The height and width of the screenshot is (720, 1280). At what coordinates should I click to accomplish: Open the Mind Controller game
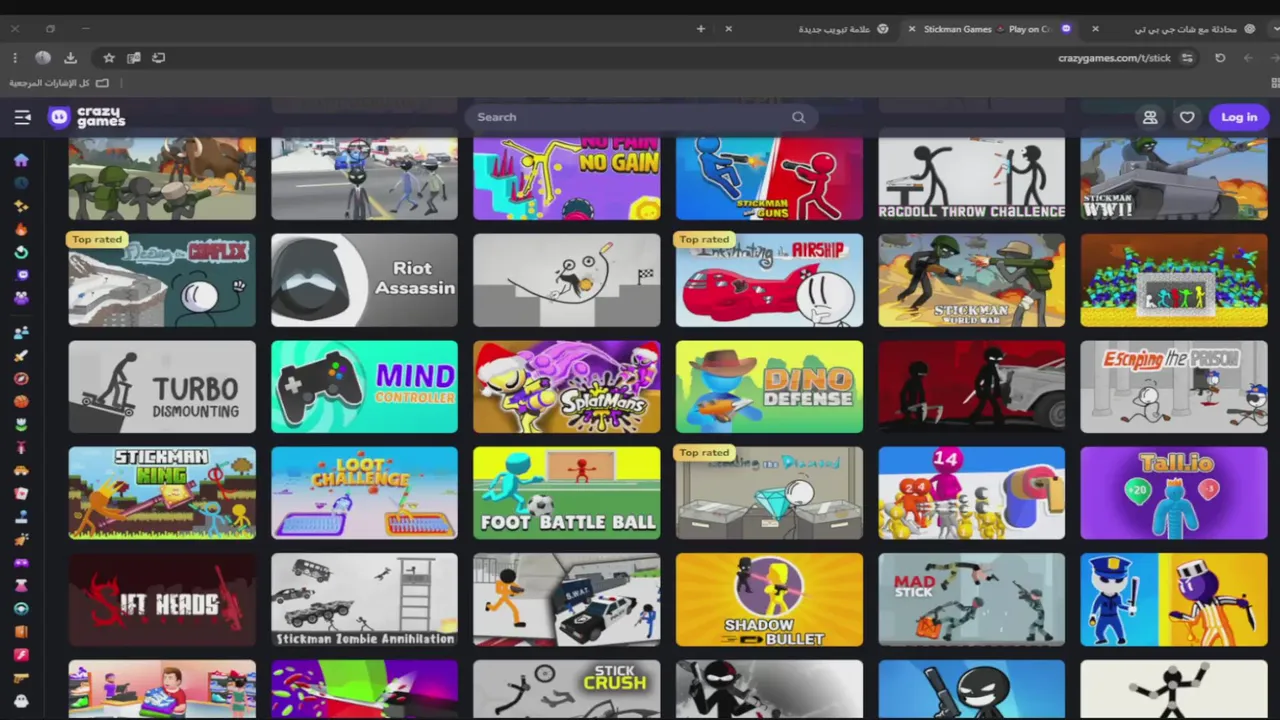click(x=364, y=387)
